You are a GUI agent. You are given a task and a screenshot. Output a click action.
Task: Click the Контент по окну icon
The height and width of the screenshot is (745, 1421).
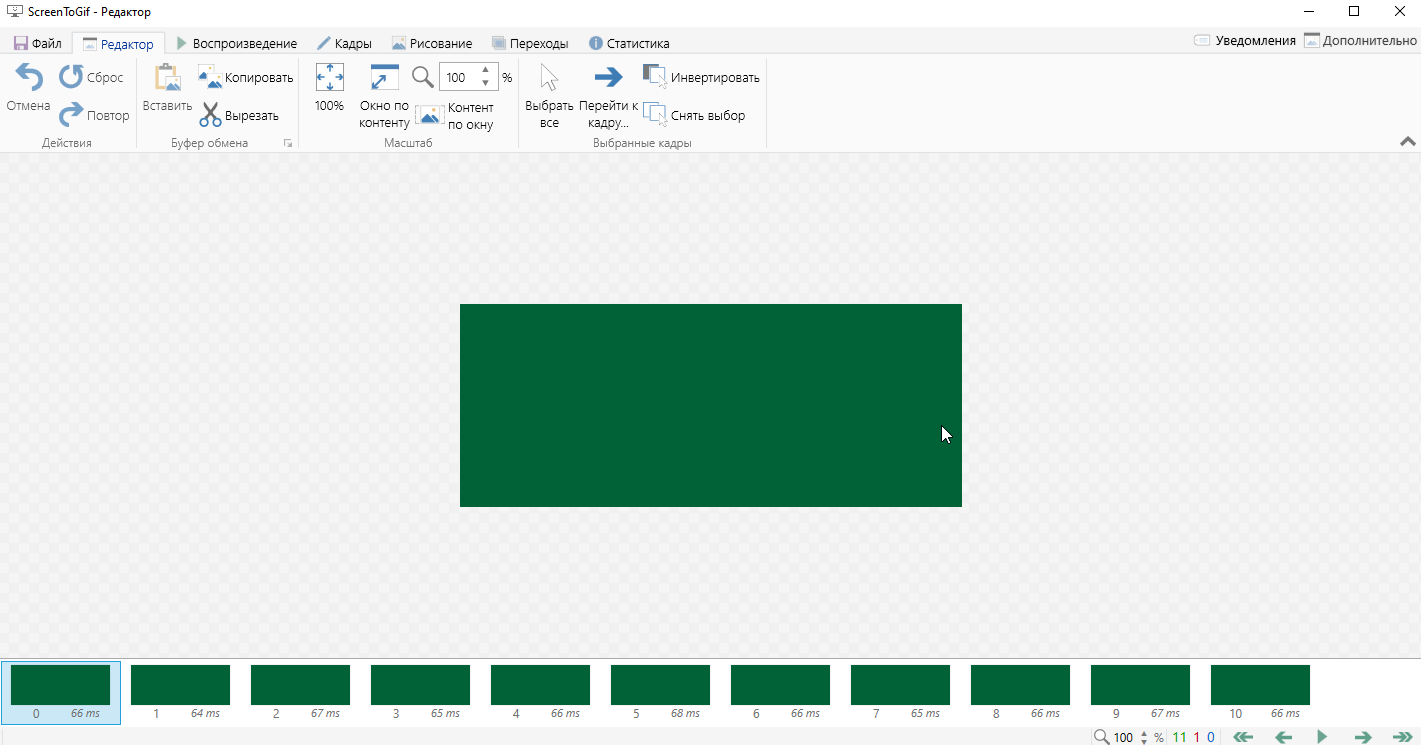click(x=429, y=115)
